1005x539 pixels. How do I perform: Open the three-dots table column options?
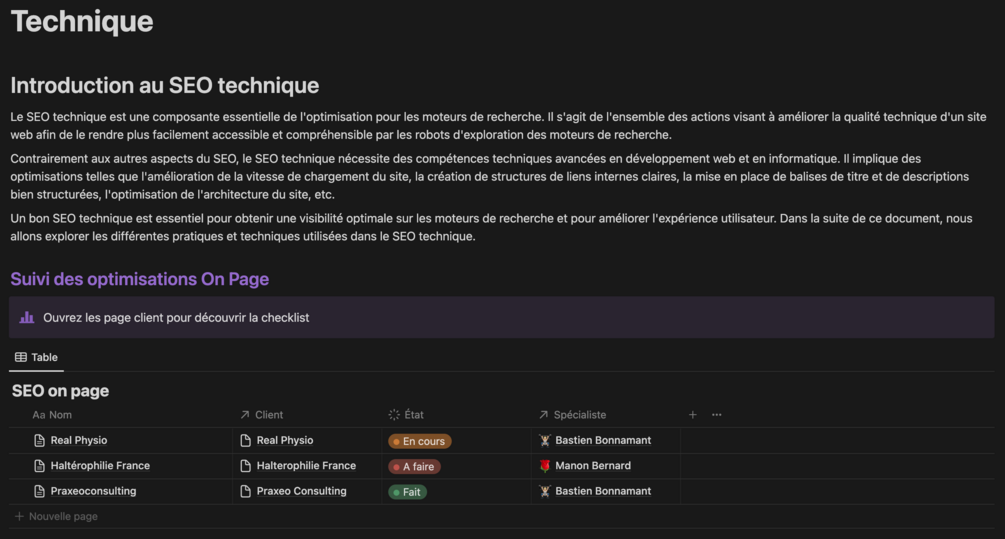(716, 415)
